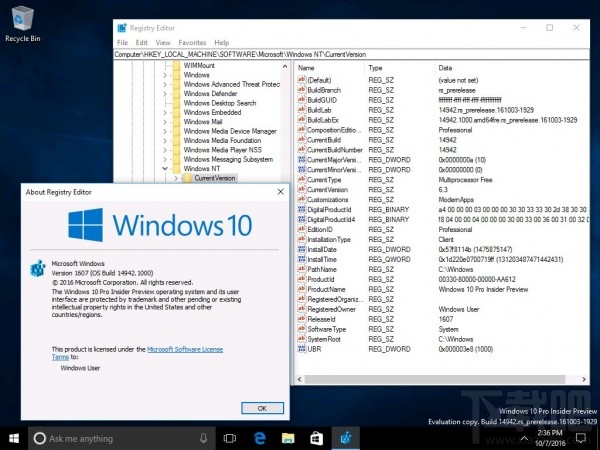
Task: Select the InstallDate DWORD icon
Action: point(302,249)
